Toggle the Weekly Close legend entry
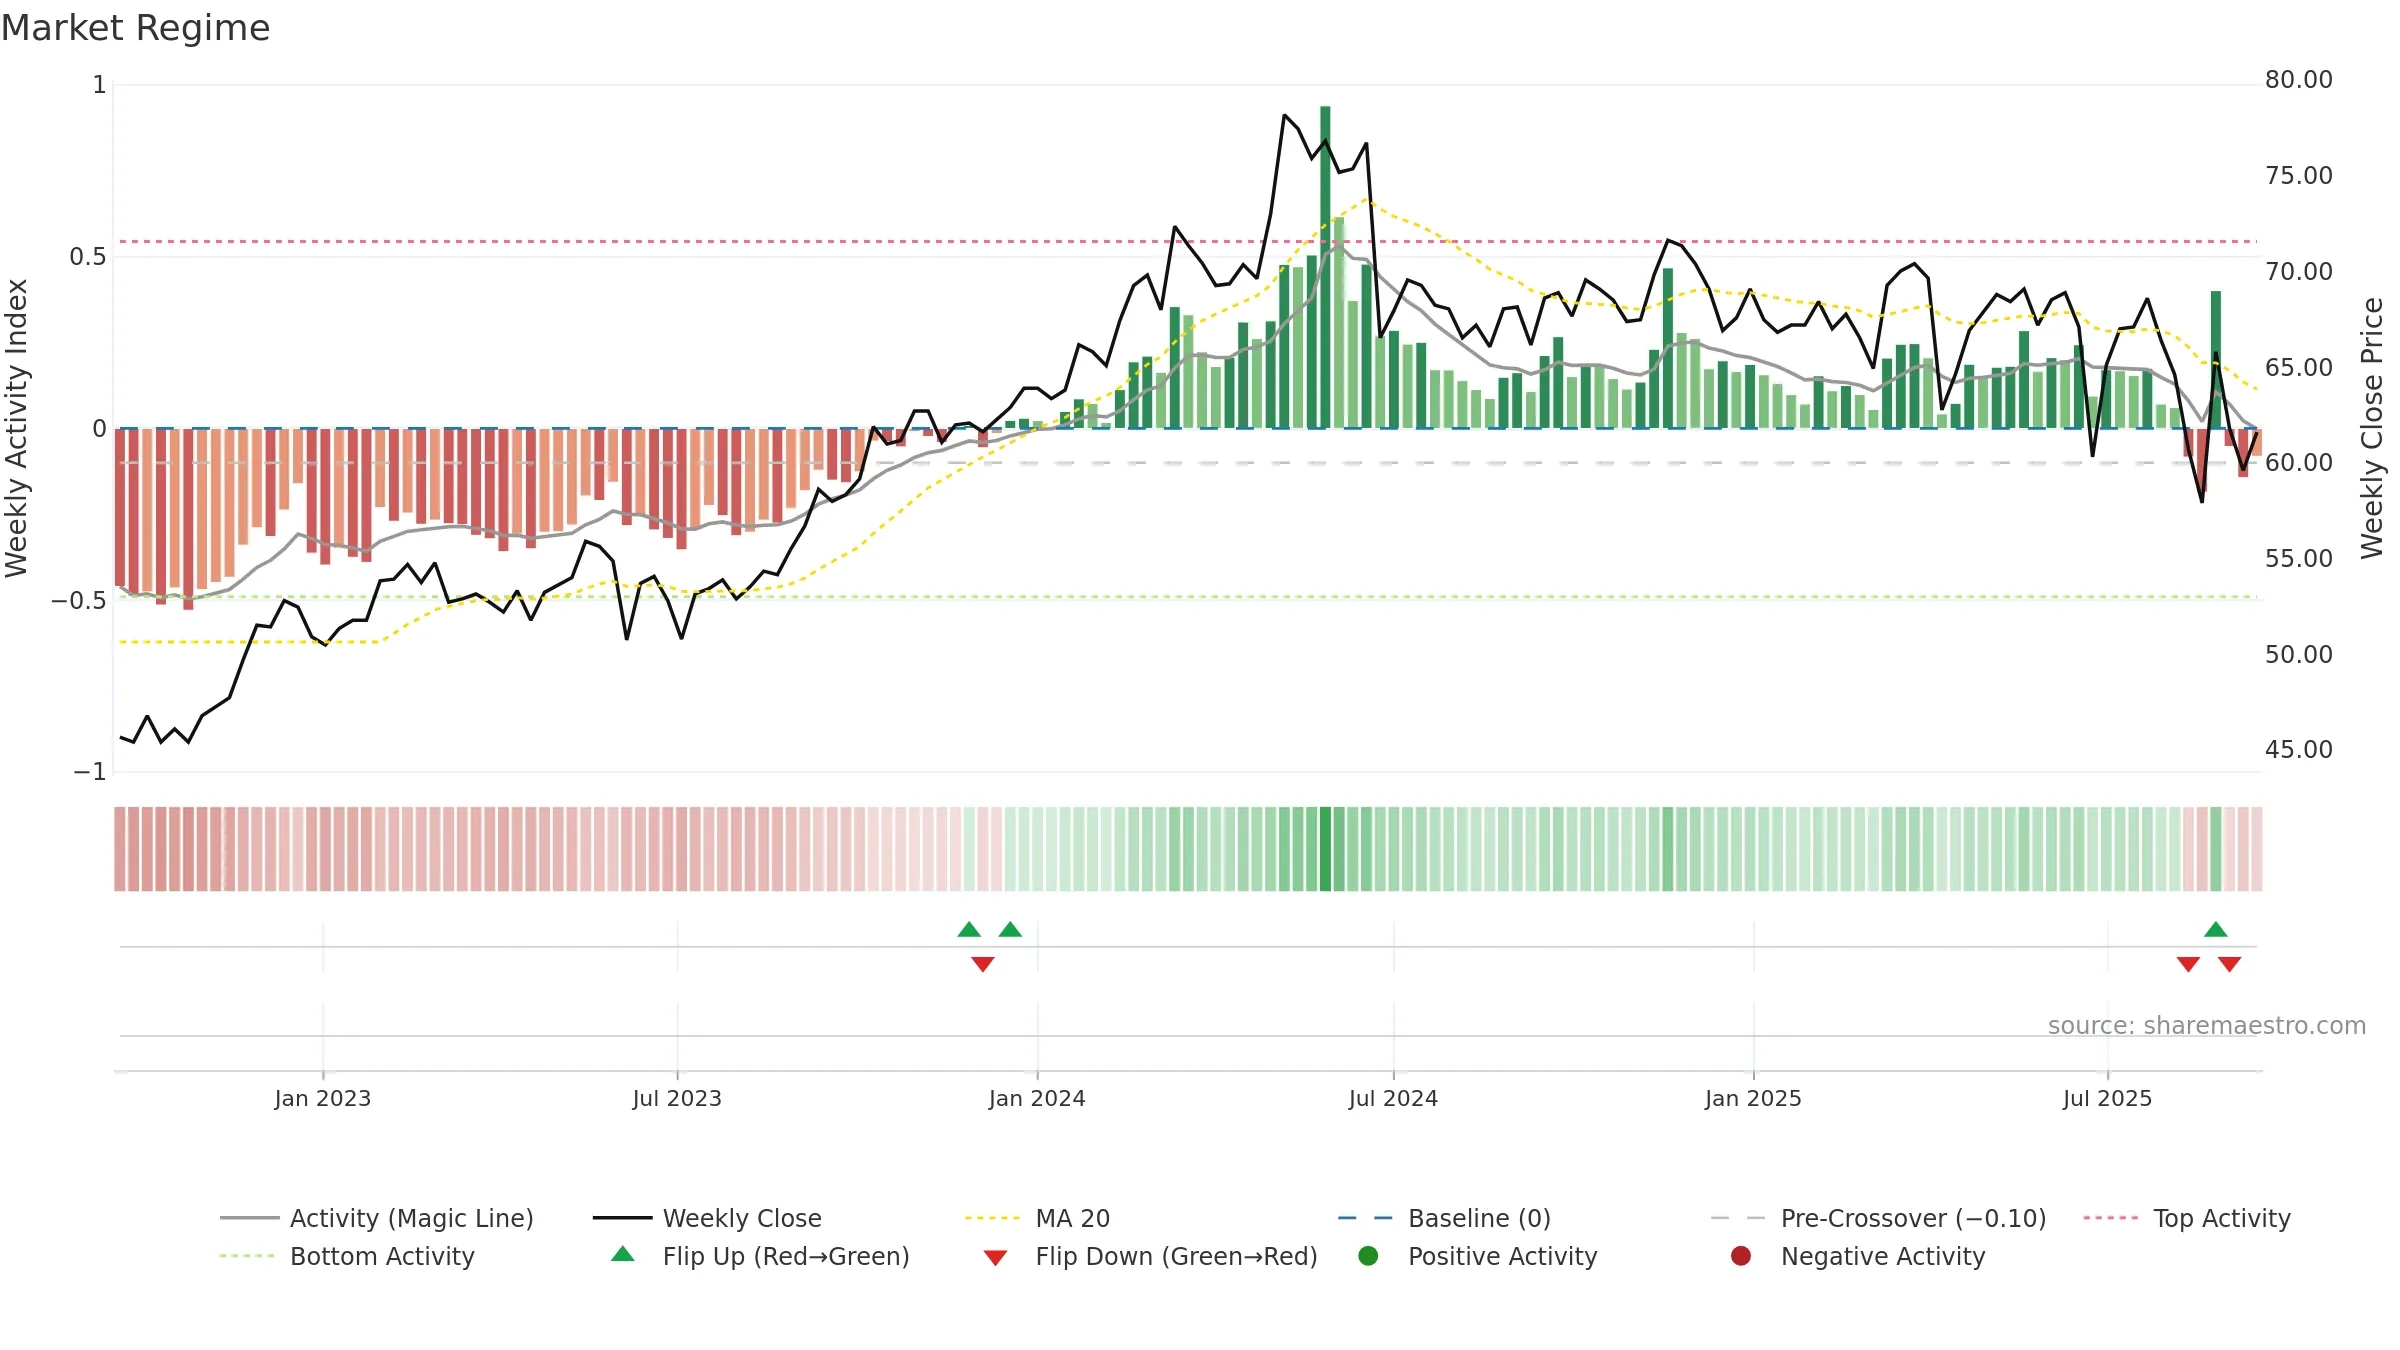This screenshot has width=2400, height=1350. click(x=707, y=1218)
